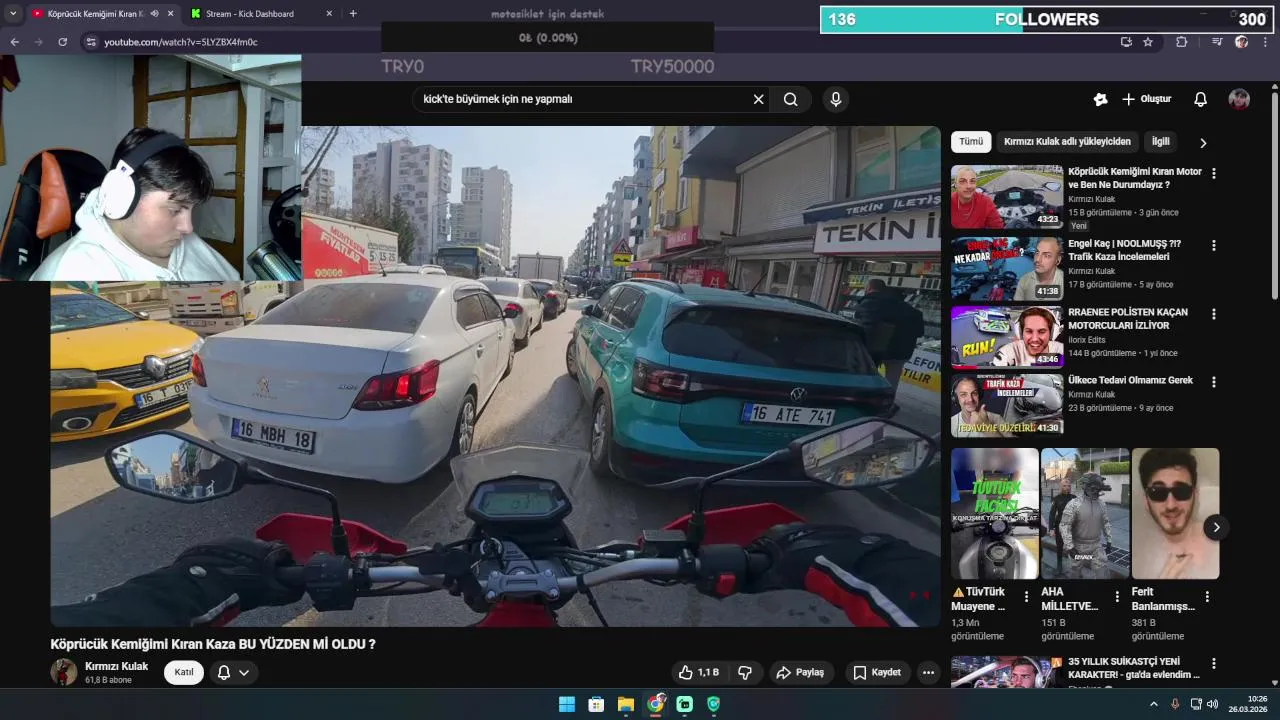Open Microsoft Store from taskbar
Screen dimensions: 1280x720
click(596, 704)
